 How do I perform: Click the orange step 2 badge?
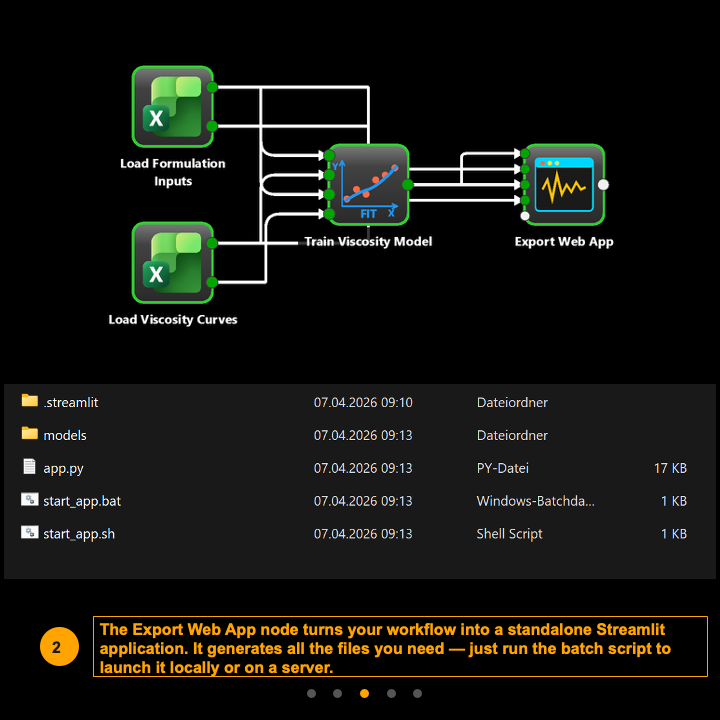56,647
